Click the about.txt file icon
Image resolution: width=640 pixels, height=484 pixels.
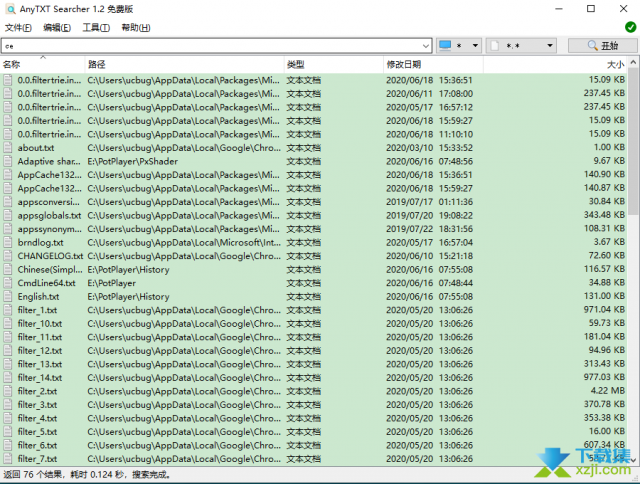point(8,148)
